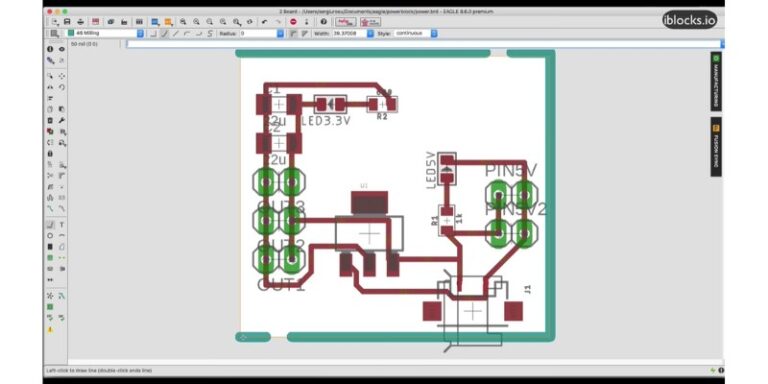Select the Show eye tool

pyautogui.click(x=62, y=49)
